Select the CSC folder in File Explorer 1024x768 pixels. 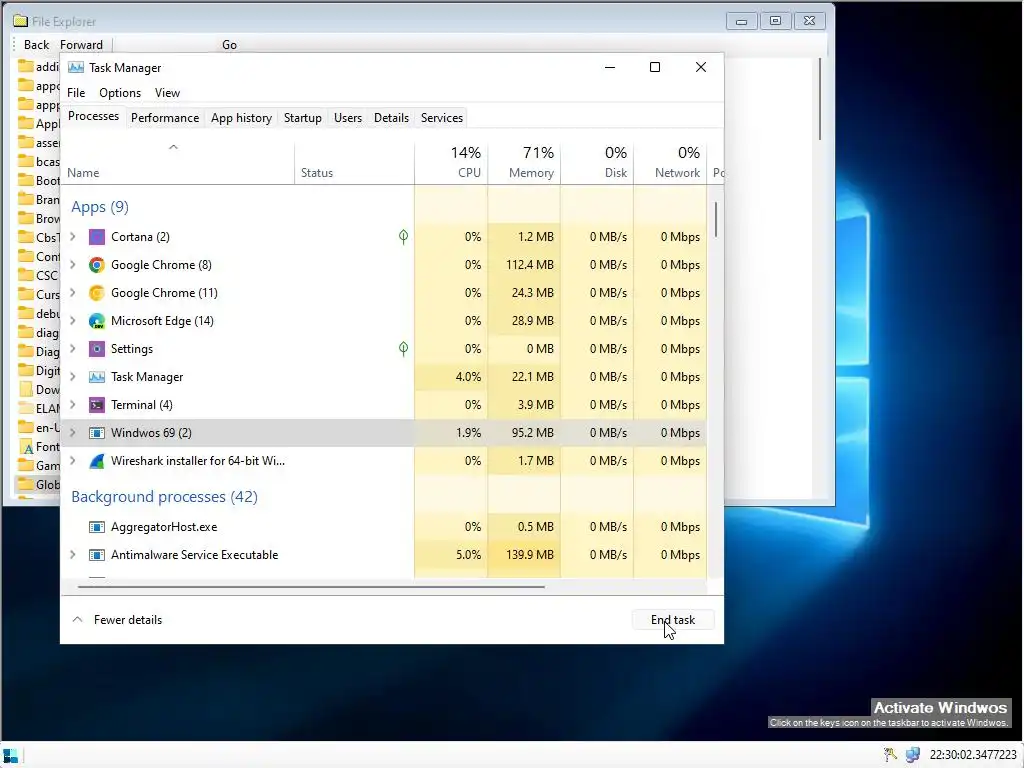(39, 276)
